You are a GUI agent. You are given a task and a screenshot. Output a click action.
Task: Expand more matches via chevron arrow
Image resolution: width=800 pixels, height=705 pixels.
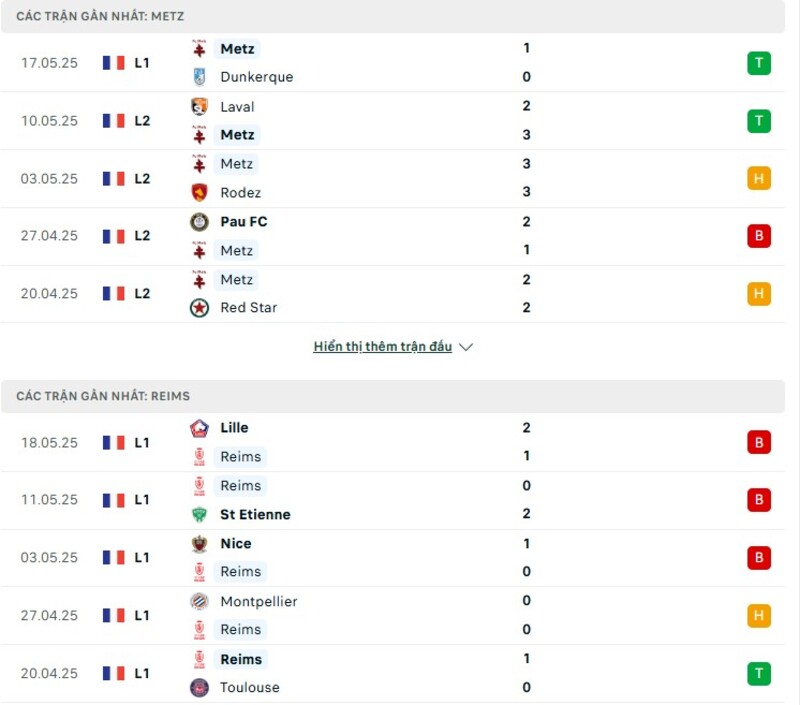tap(465, 347)
